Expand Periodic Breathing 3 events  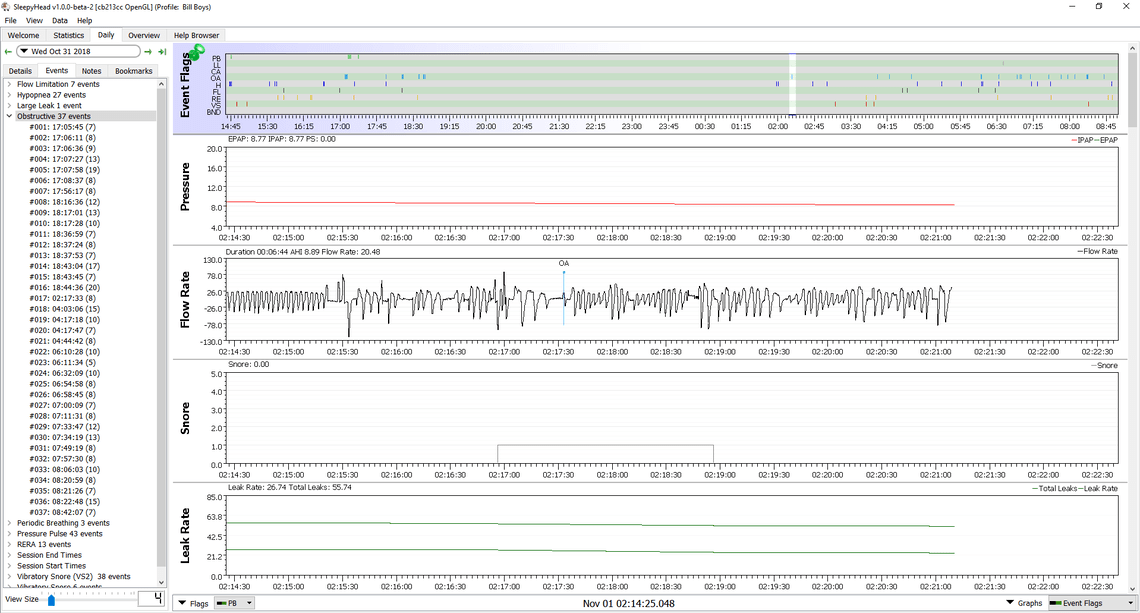tap(8, 522)
